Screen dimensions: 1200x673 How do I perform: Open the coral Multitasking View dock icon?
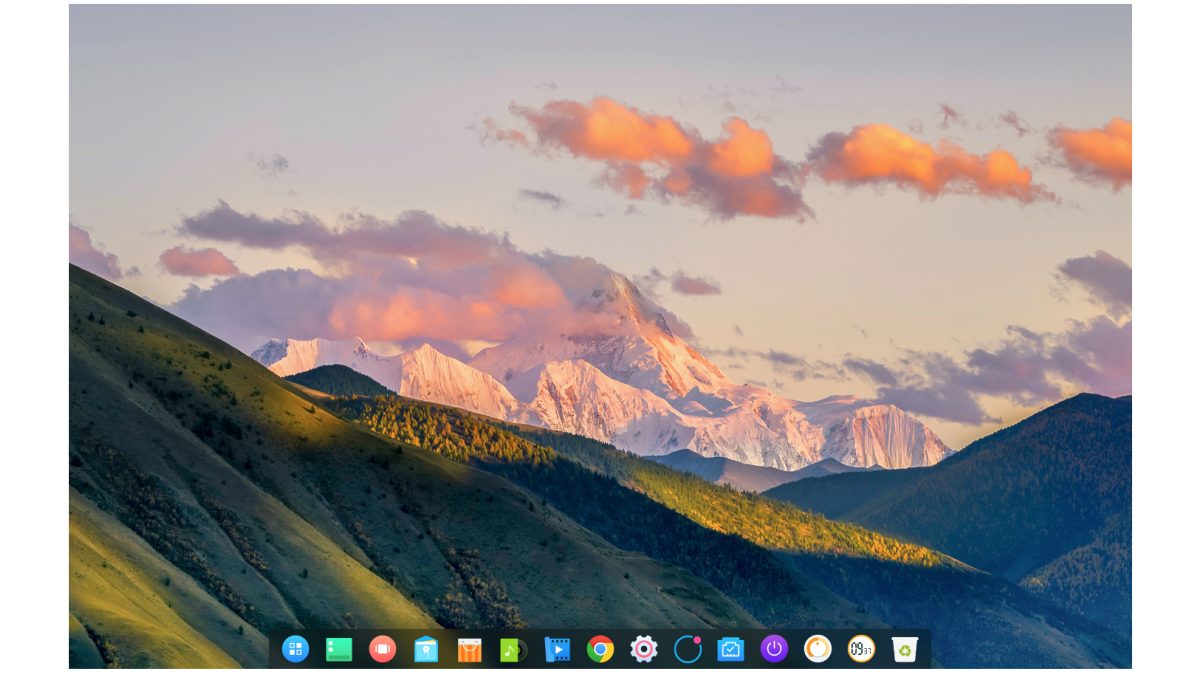382,649
